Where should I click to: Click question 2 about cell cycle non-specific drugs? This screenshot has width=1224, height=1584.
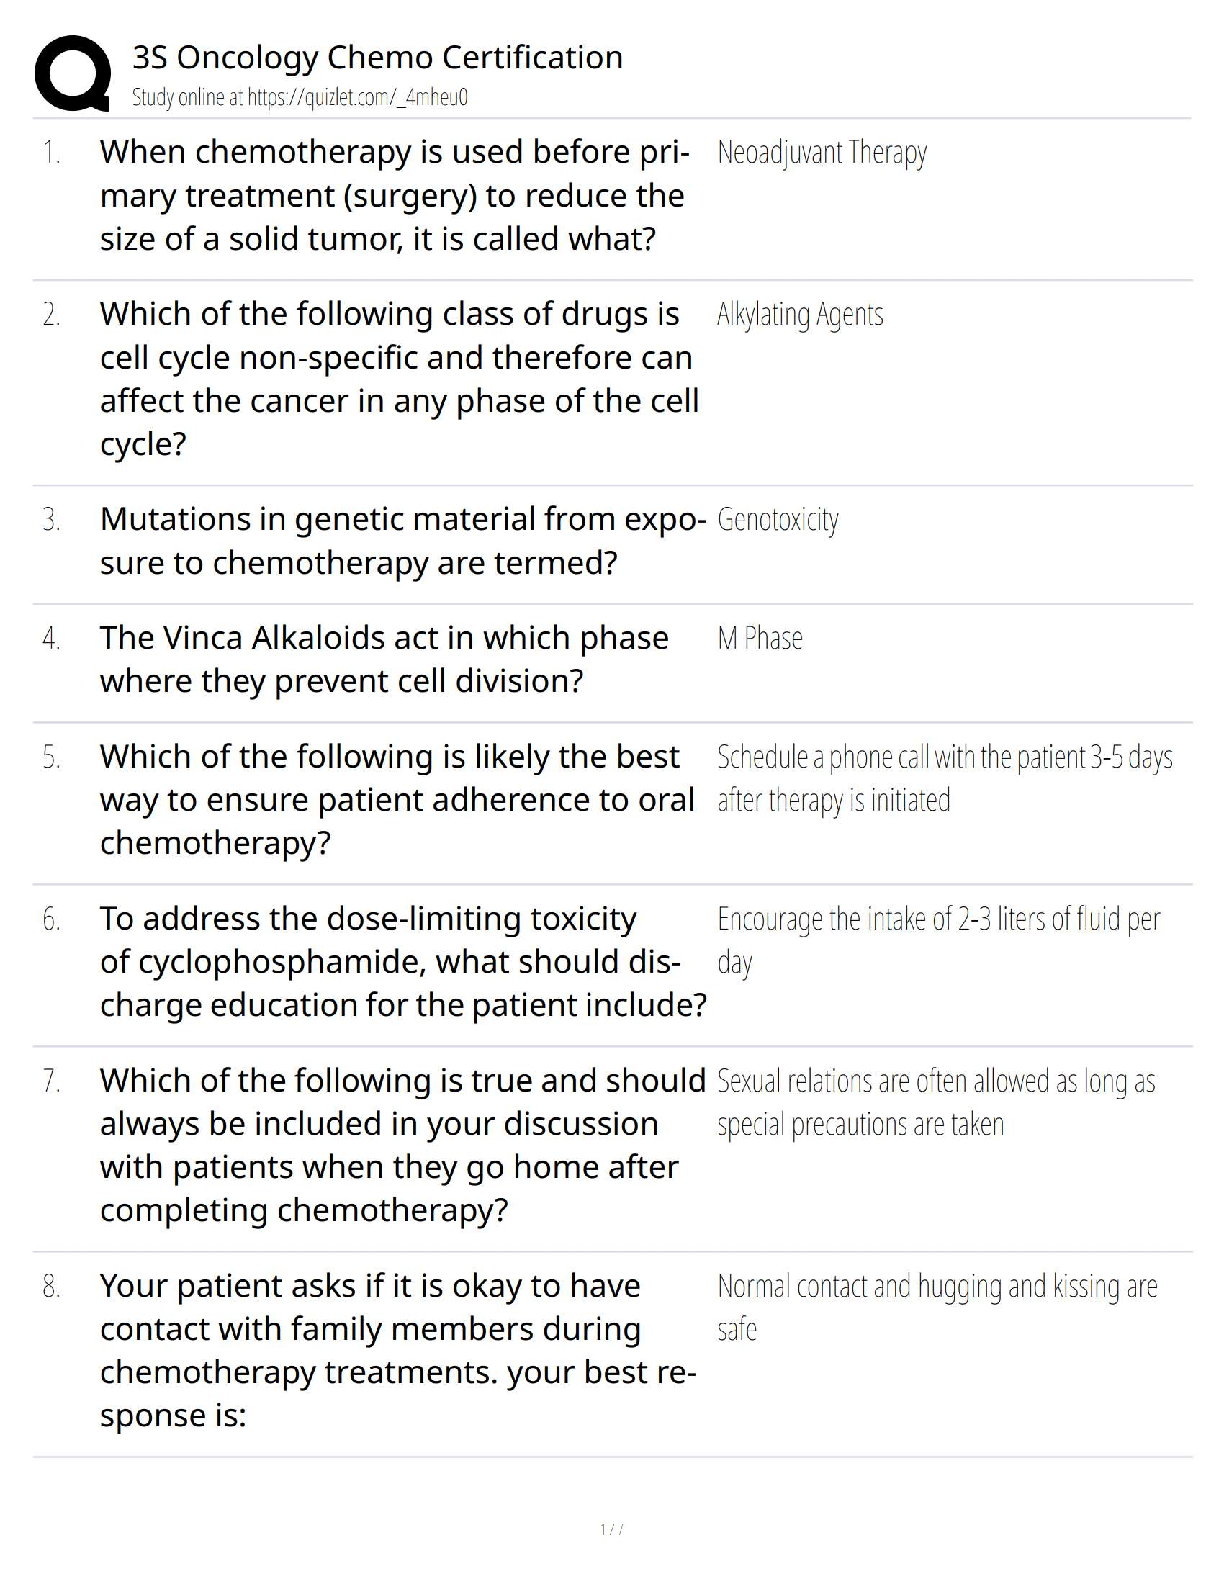click(x=398, y=378)
